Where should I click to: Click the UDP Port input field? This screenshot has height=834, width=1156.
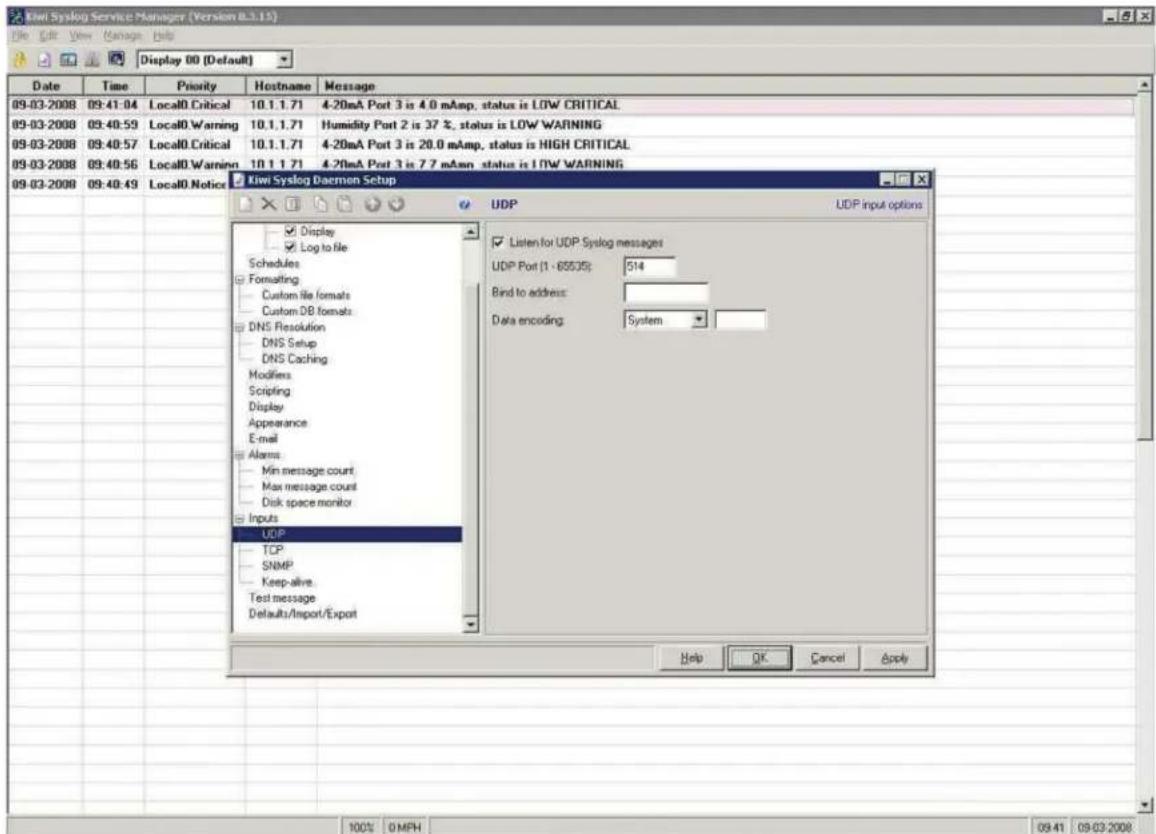click(x=650, y=266)
